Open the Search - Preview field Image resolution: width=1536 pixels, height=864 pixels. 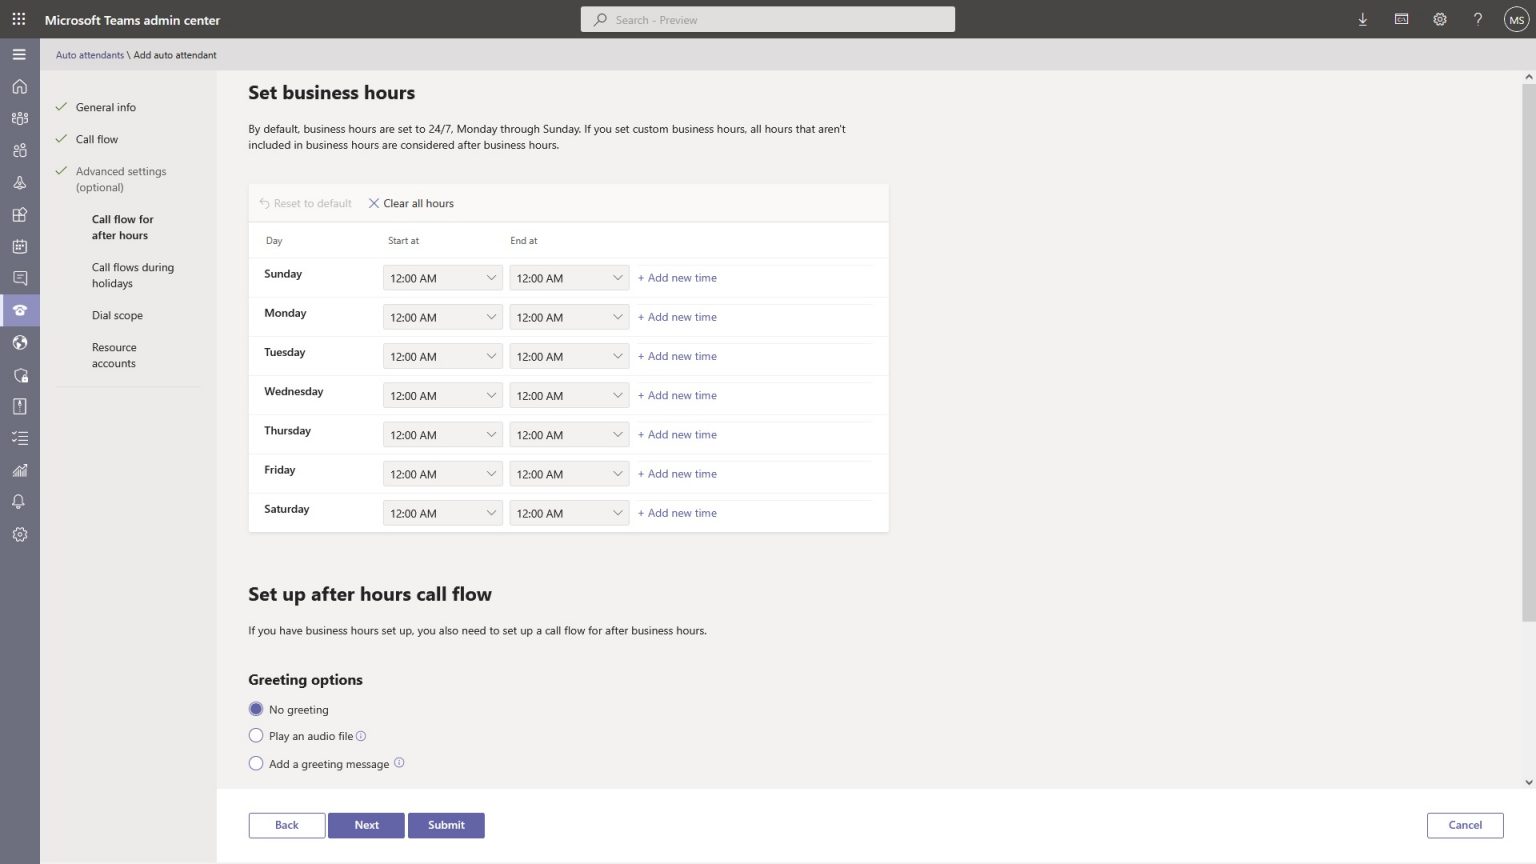[x=767, y=19]
